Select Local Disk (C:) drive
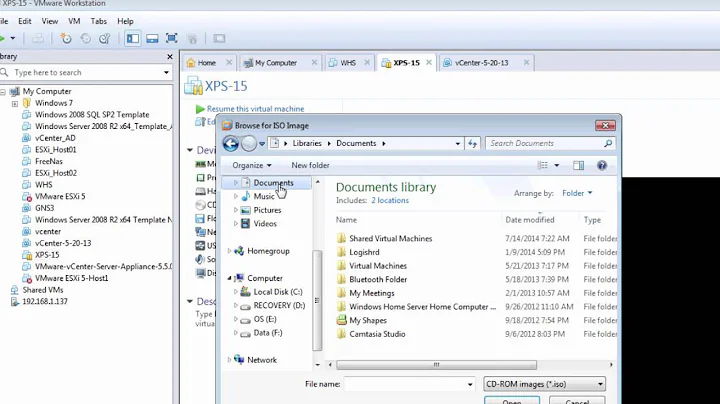The height and width of the screenshot is (404, 720). coord(277,292)
